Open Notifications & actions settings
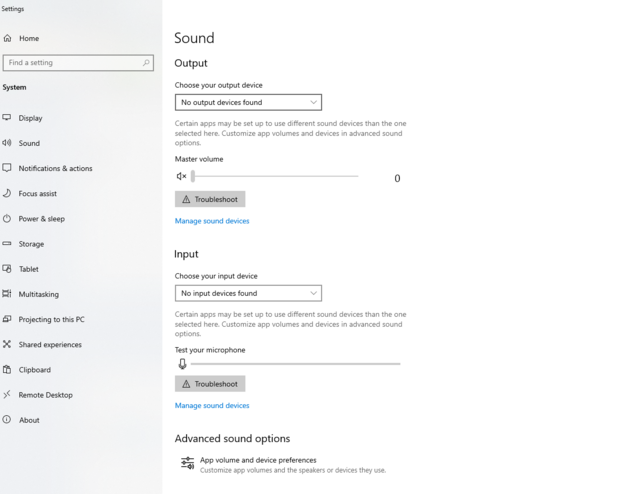The height and width of the screenshot is (494, 640). (55, 168)
